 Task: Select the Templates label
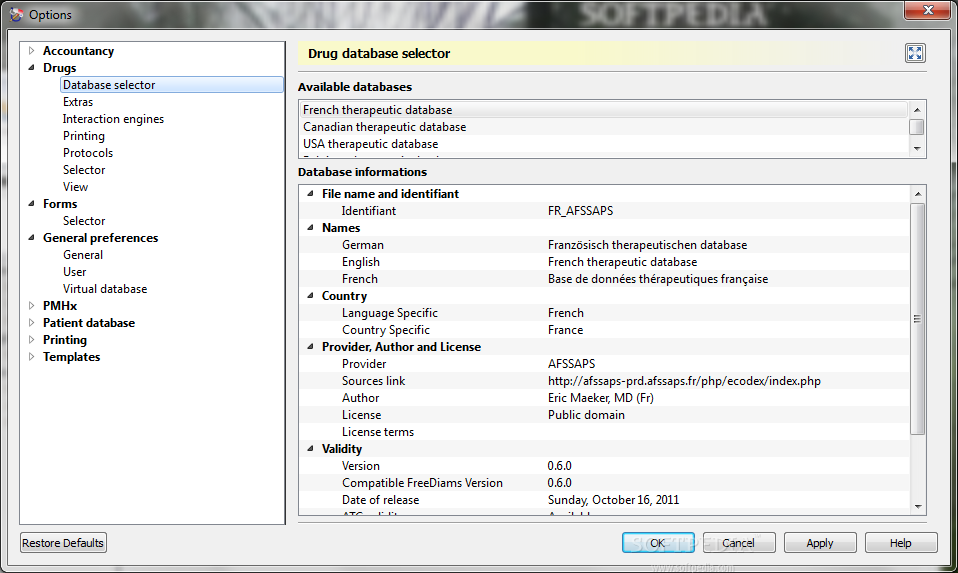(x=71, y=357)
